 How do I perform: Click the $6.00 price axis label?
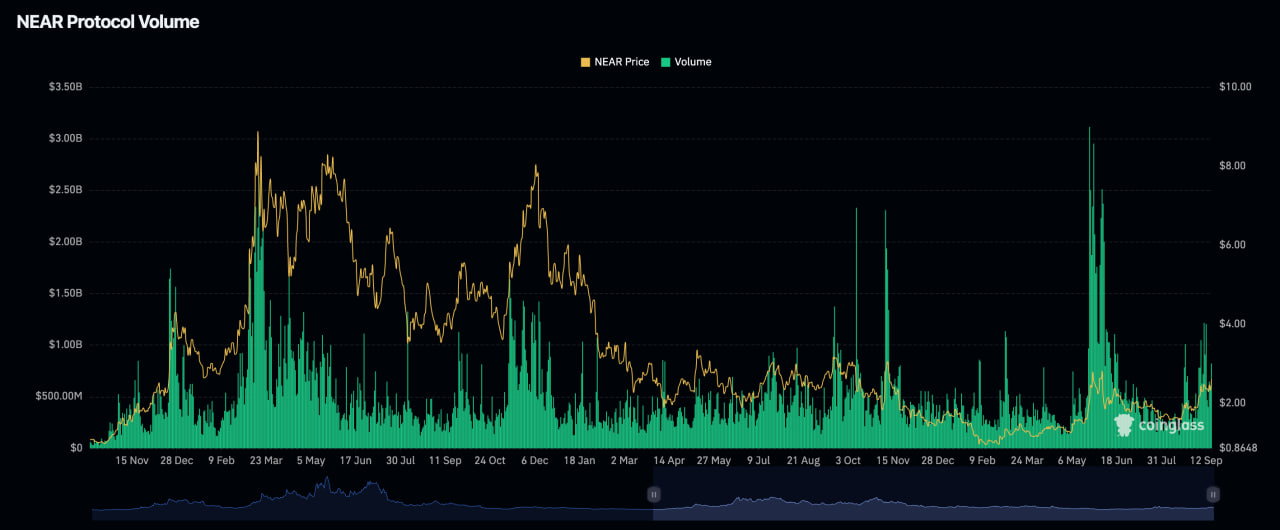[1232, 245]
